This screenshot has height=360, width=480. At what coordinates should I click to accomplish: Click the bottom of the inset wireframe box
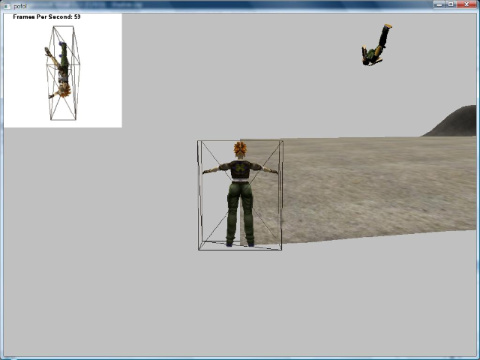point(63,117)
